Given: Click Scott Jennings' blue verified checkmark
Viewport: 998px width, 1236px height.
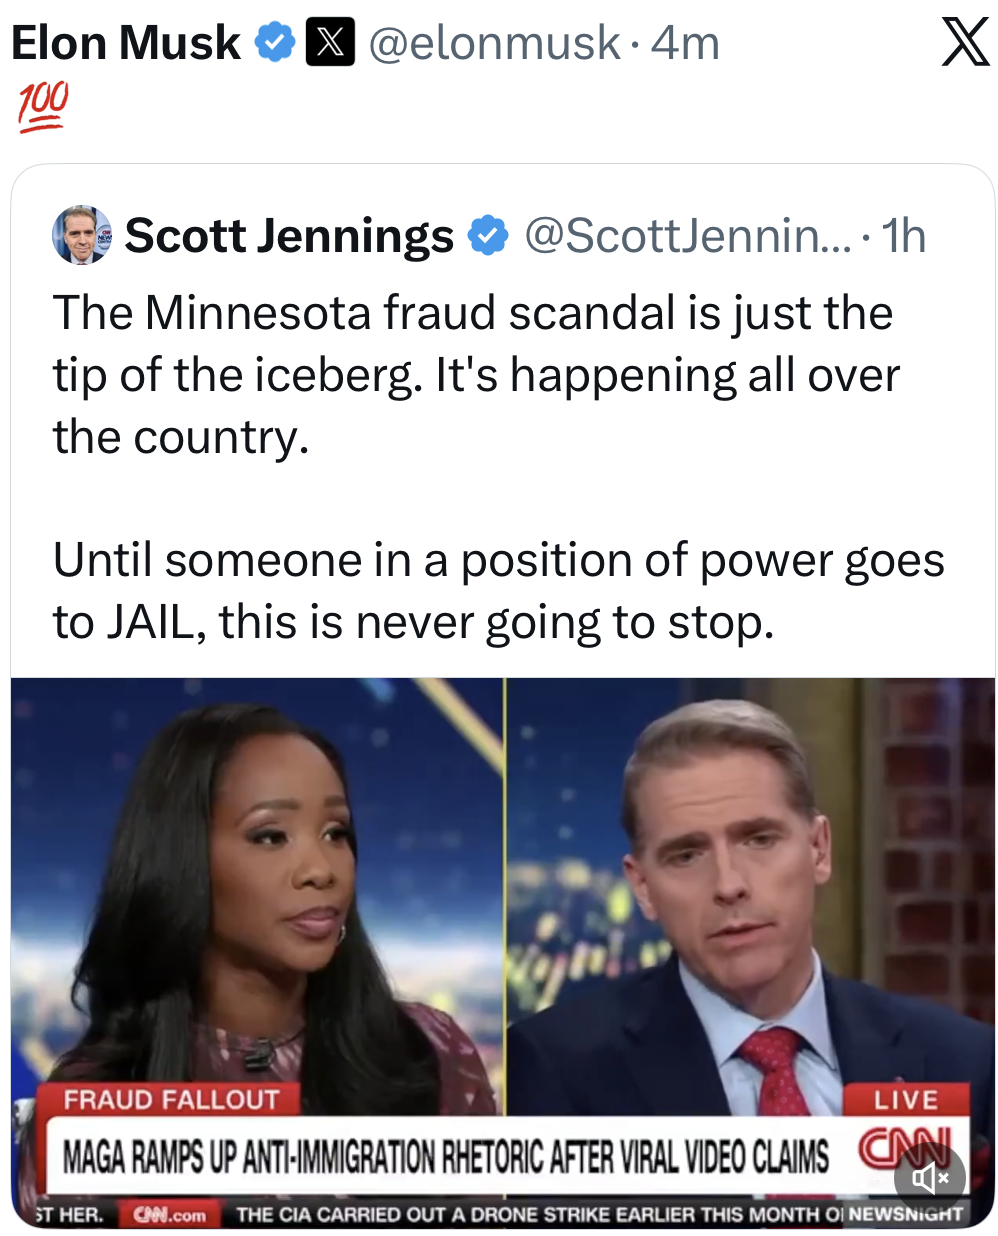Looking at the screenshot, I should 488,236.
